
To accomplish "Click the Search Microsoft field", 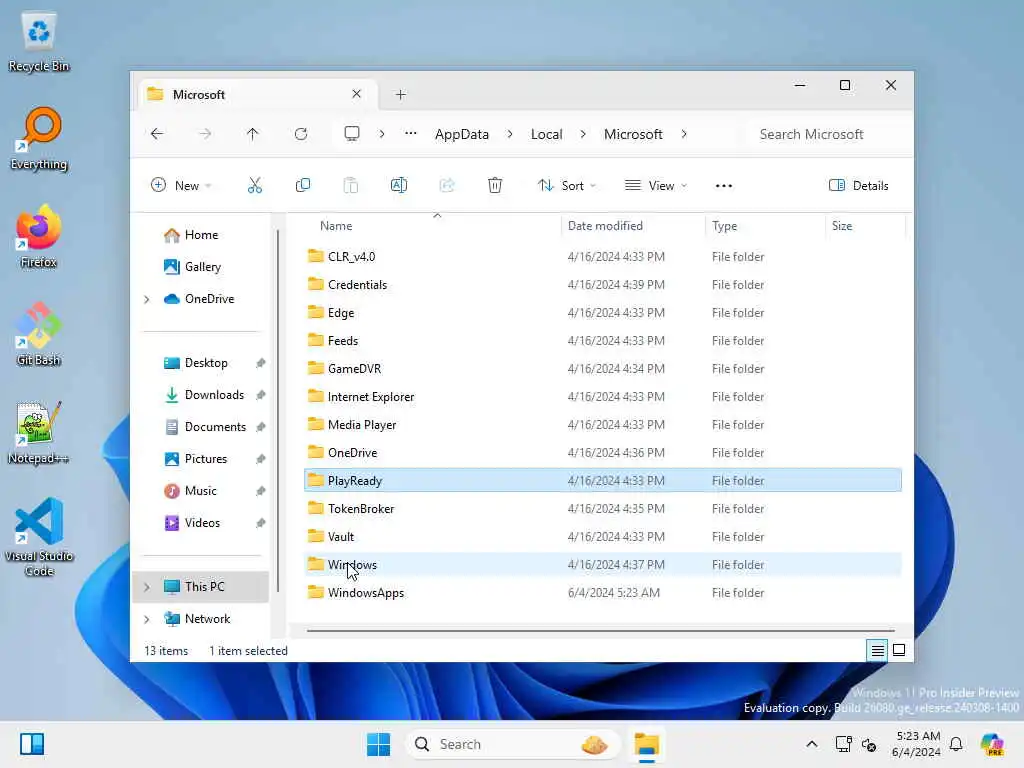I will [x=827, y=134].
